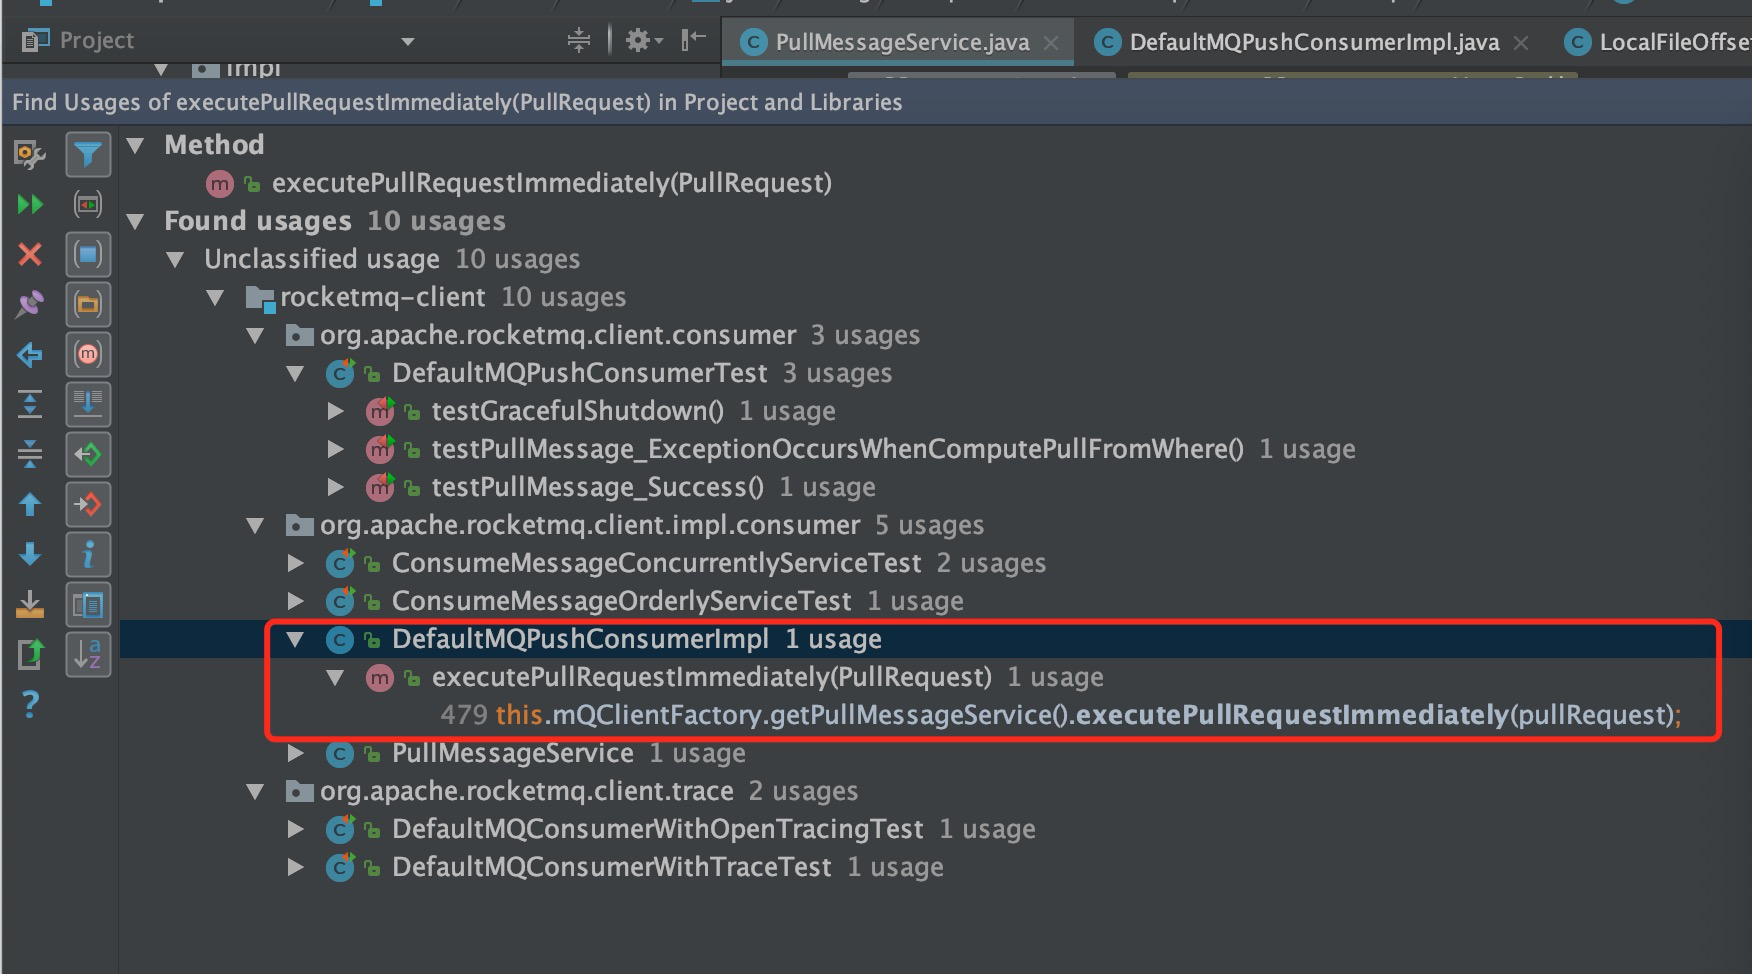Click the Expand All icon in Find toolbar
This screenshot has width=1752, height=974.
(30, 405)
